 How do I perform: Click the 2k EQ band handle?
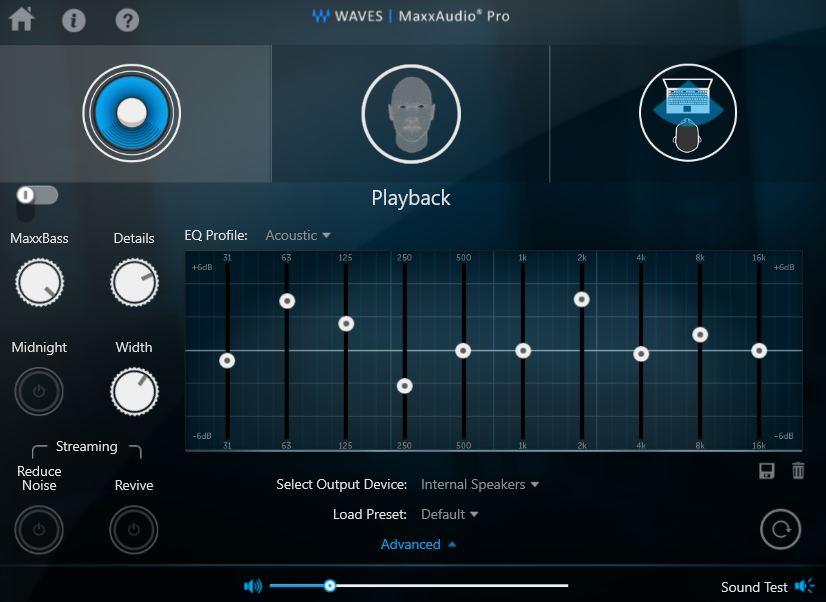click(x=582, y=300)
